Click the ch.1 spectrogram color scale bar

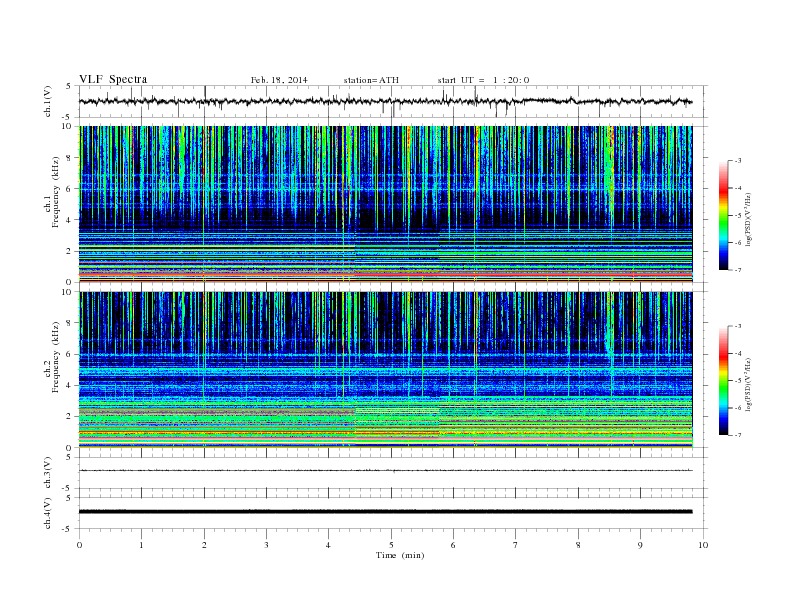724,216
